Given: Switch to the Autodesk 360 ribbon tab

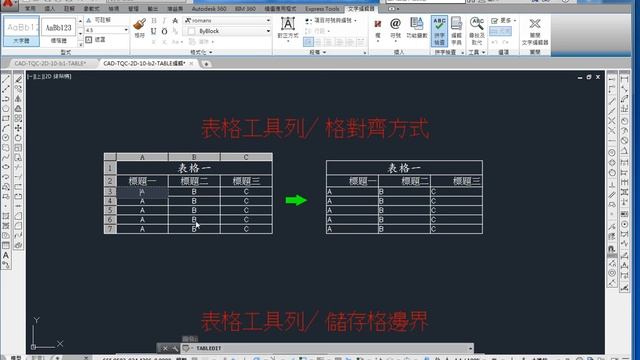Looking at the screenshot, I should (x=209, y=9).
